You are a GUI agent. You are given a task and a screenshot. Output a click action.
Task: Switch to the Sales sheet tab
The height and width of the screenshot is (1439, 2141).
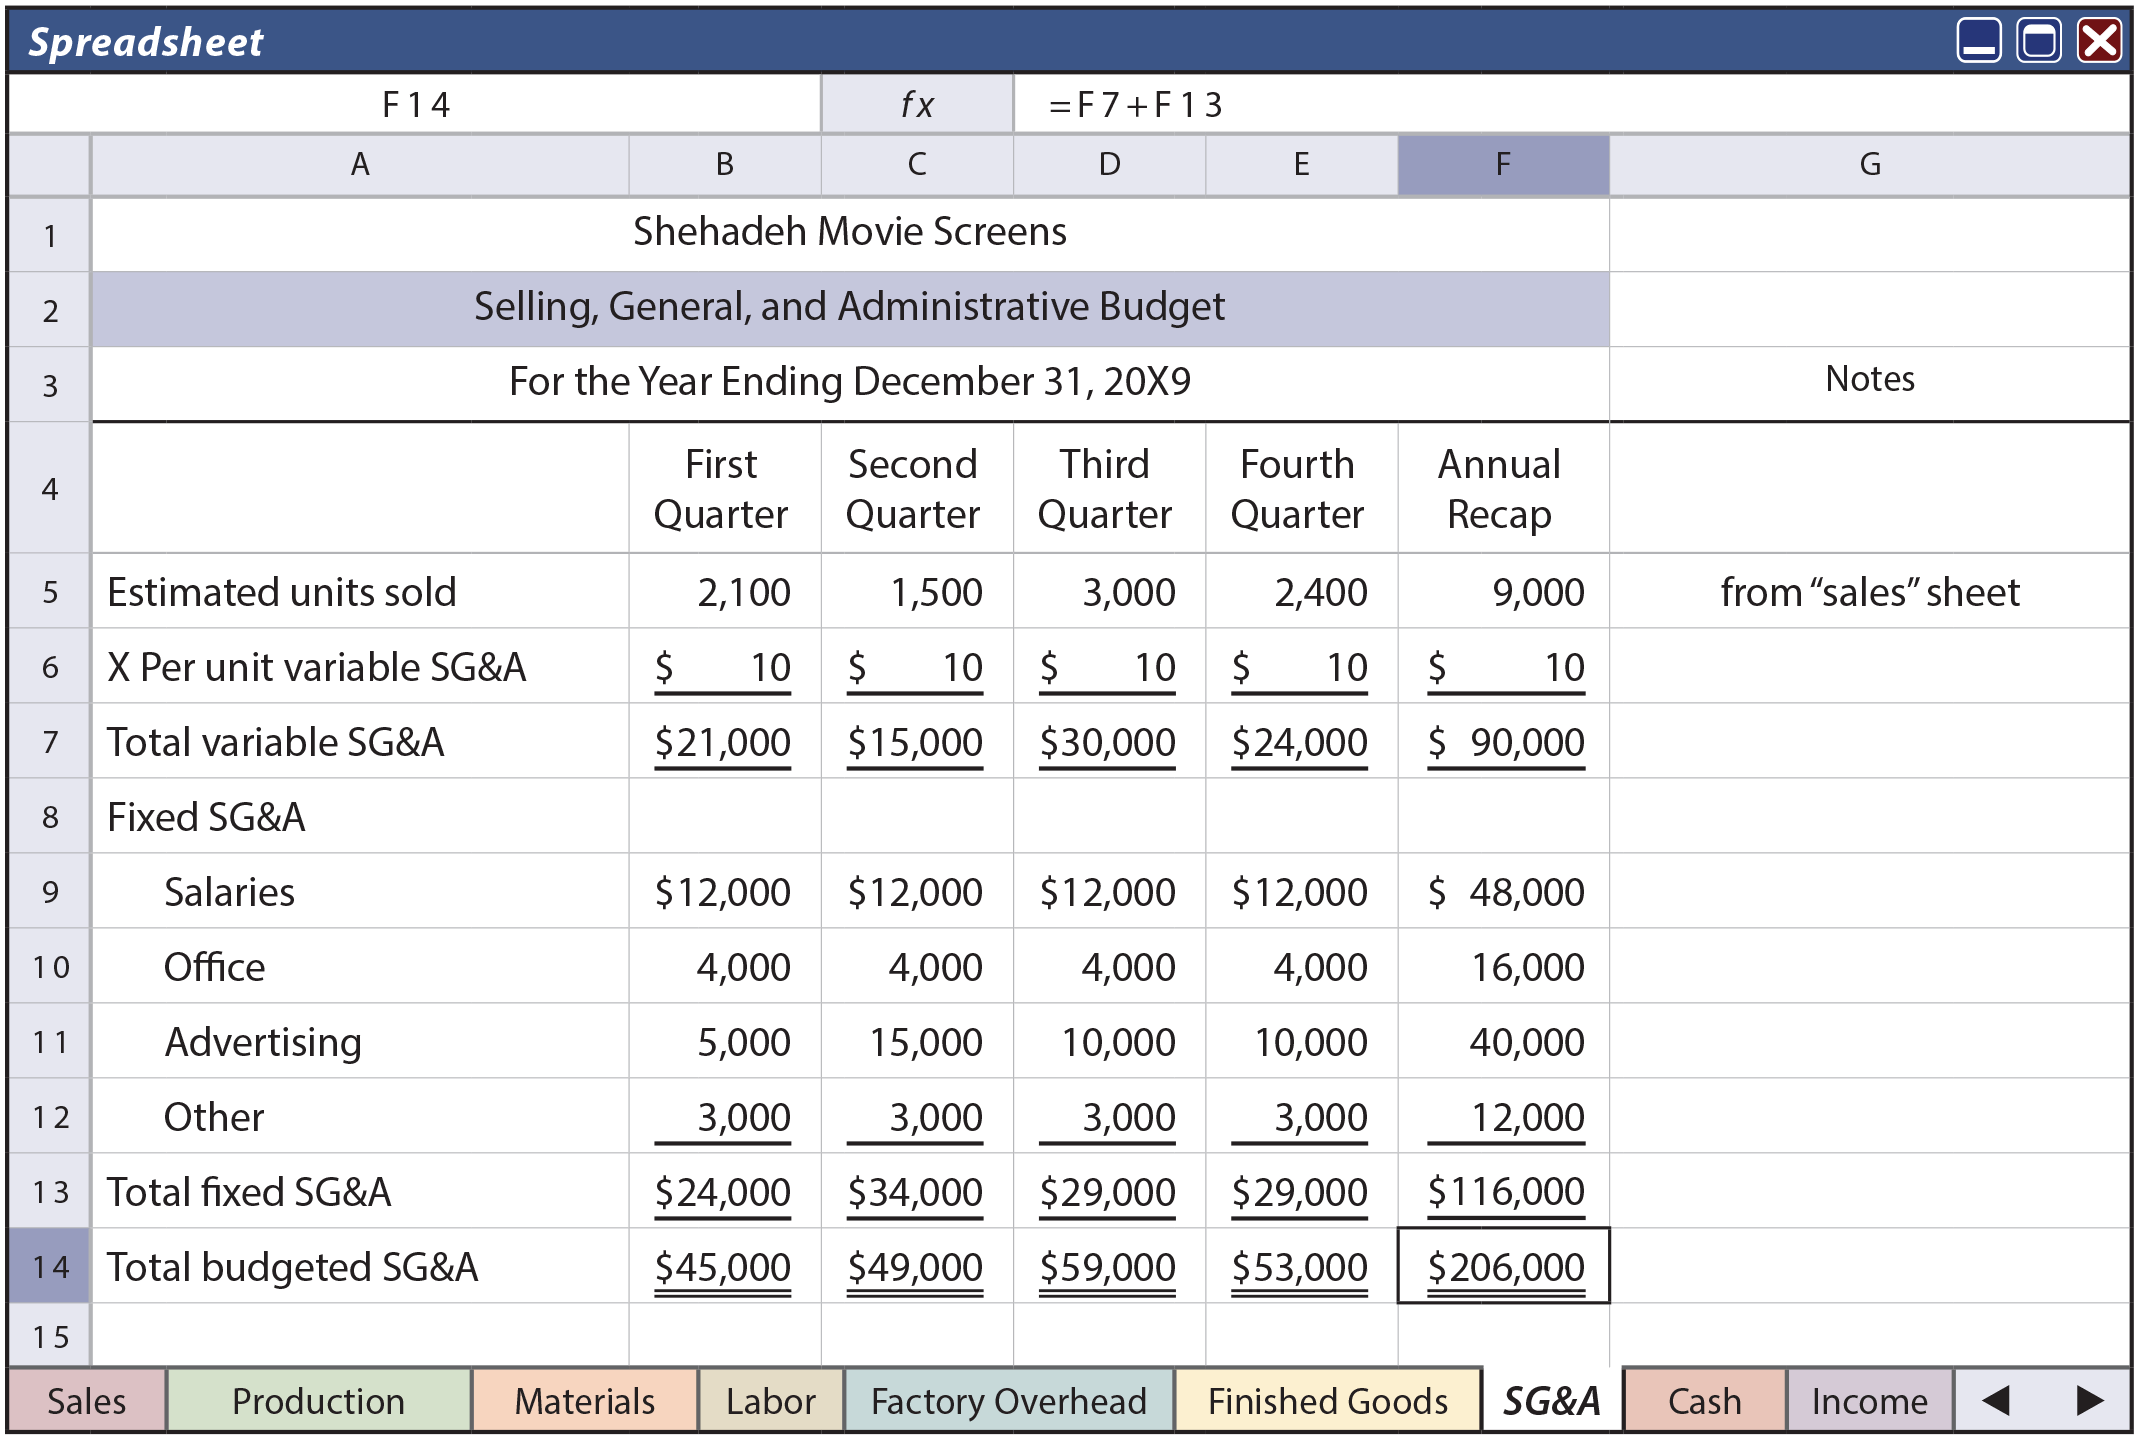point(87,1401)
